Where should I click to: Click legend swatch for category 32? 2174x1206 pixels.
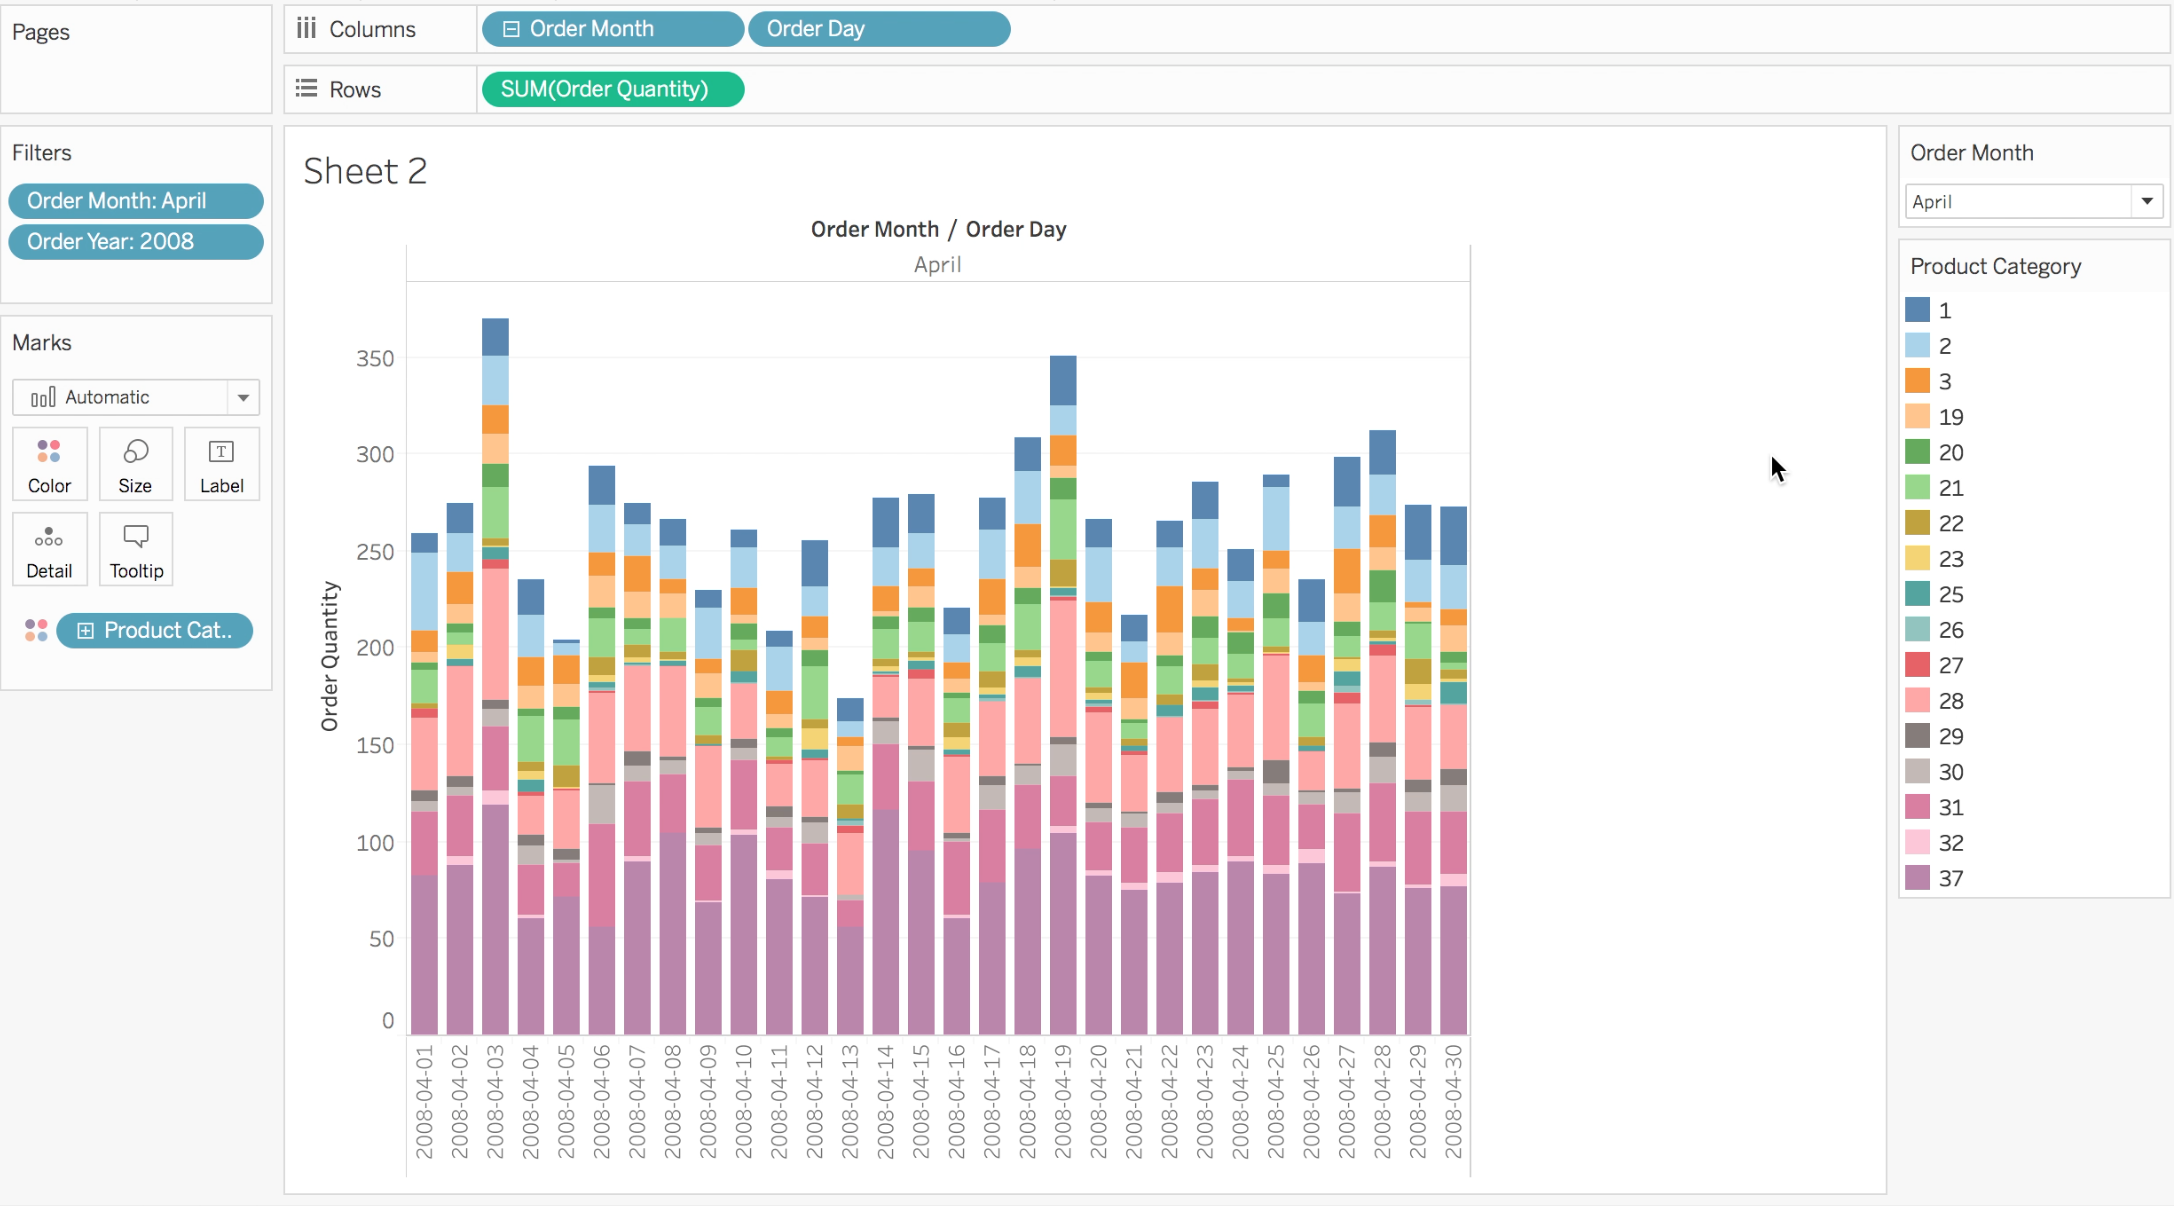pyautogui.click(x=1917, y=842)
